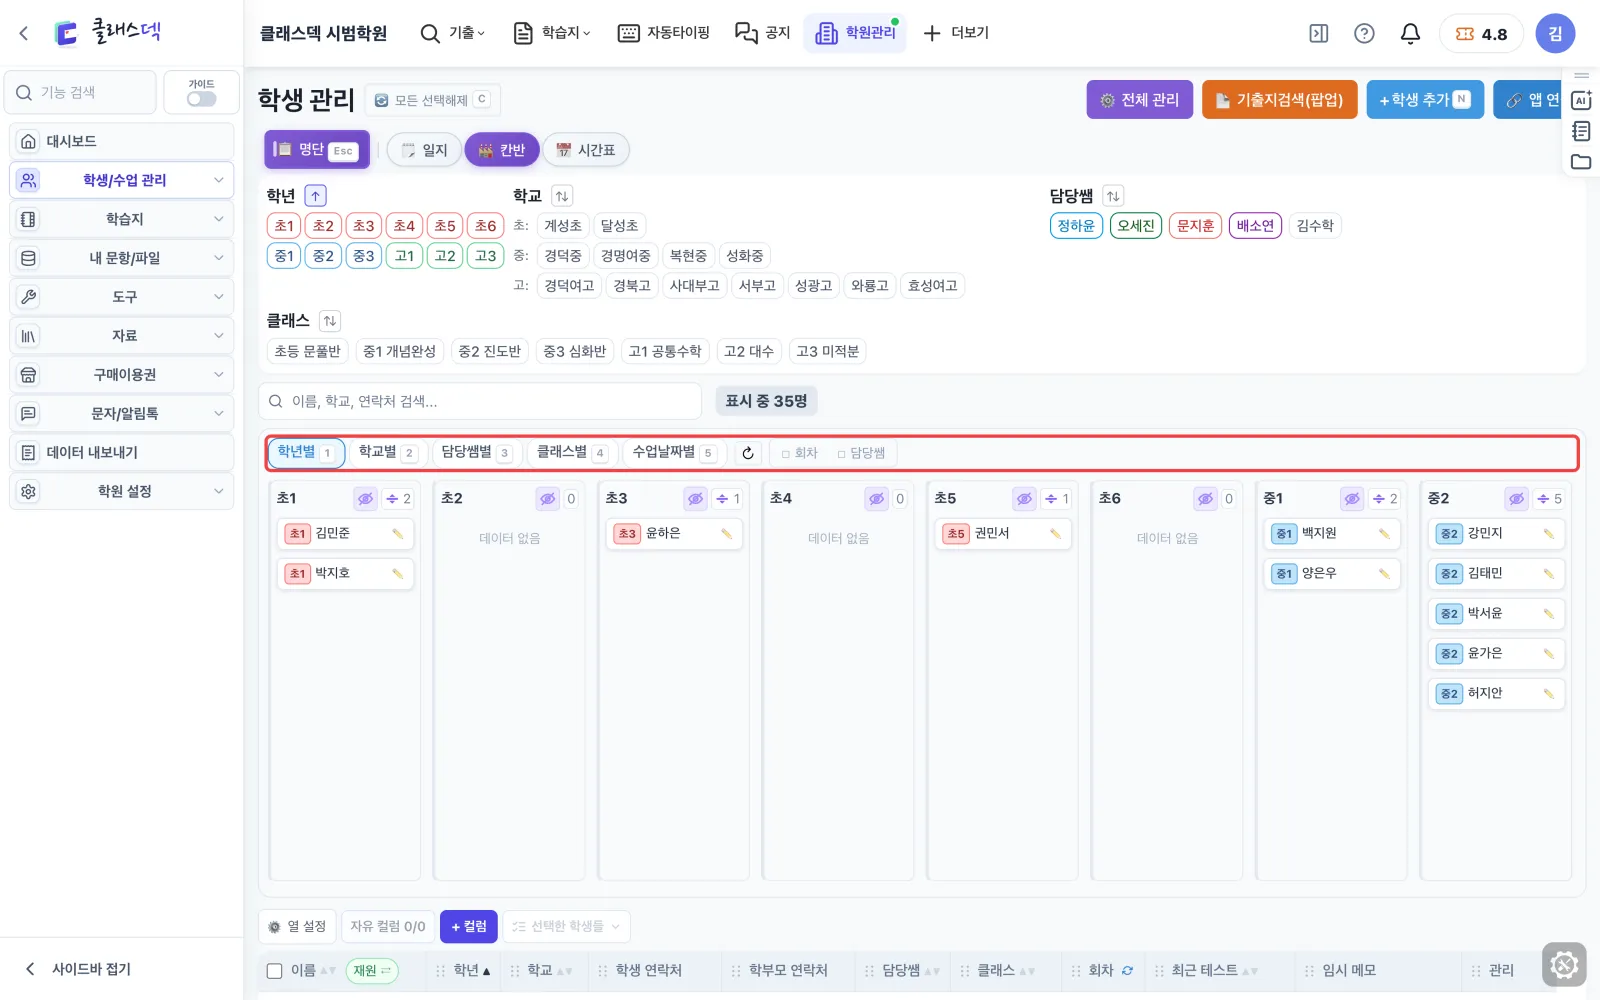Click the 전체 관리 button
Viewport: 1600px width, 1000px height.
pos(1140,100)
